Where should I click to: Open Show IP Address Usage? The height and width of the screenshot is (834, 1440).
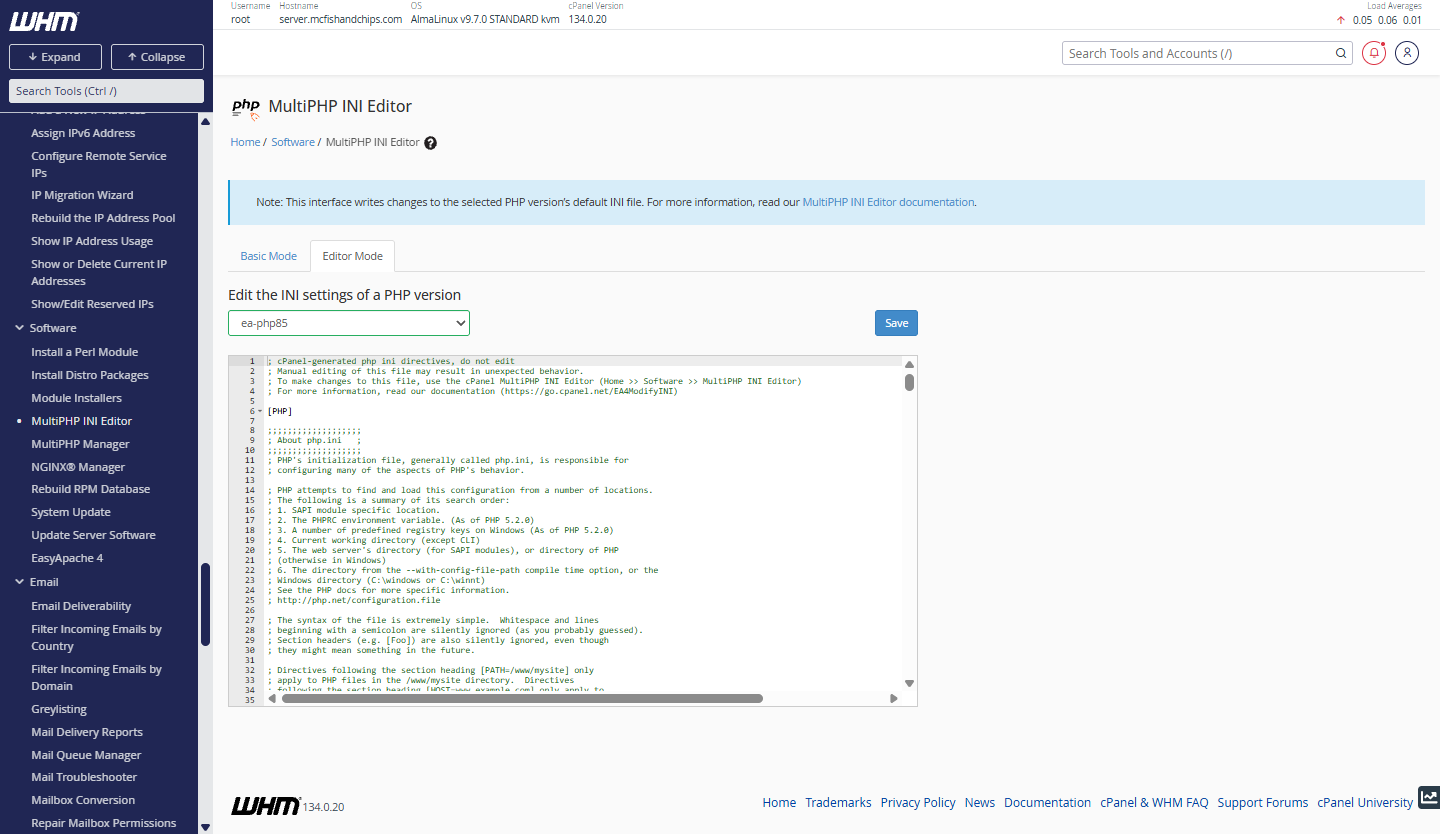coord(92,241)
